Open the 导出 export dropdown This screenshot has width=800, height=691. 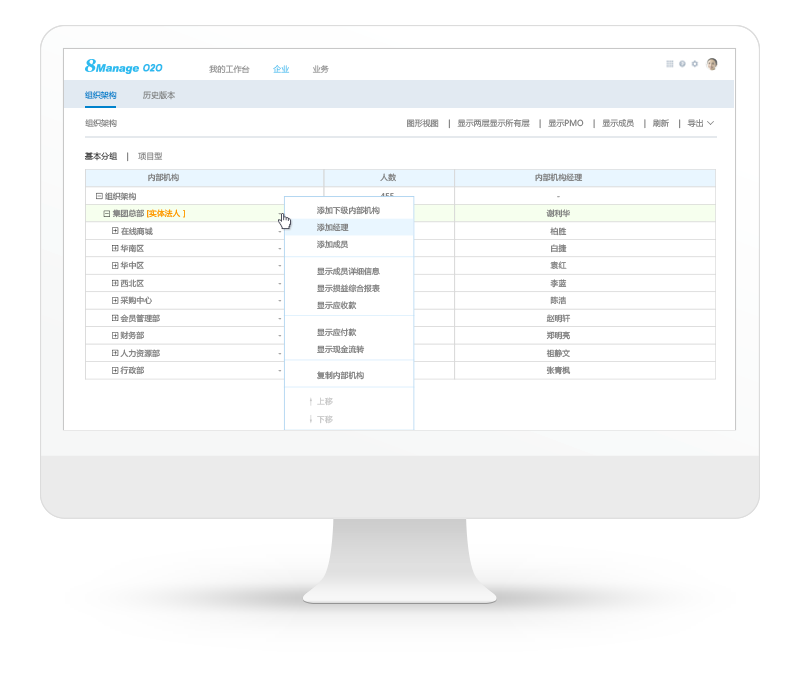[x=700, y=123]
